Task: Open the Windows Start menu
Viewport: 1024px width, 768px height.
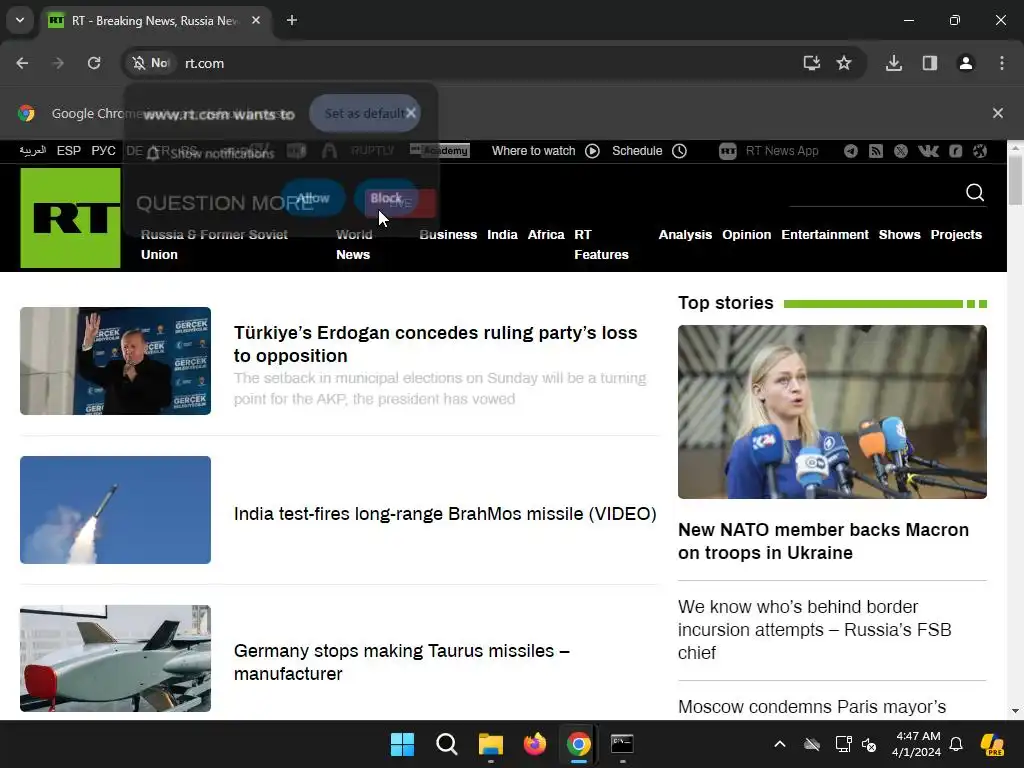Action: [x=402, y=744]
